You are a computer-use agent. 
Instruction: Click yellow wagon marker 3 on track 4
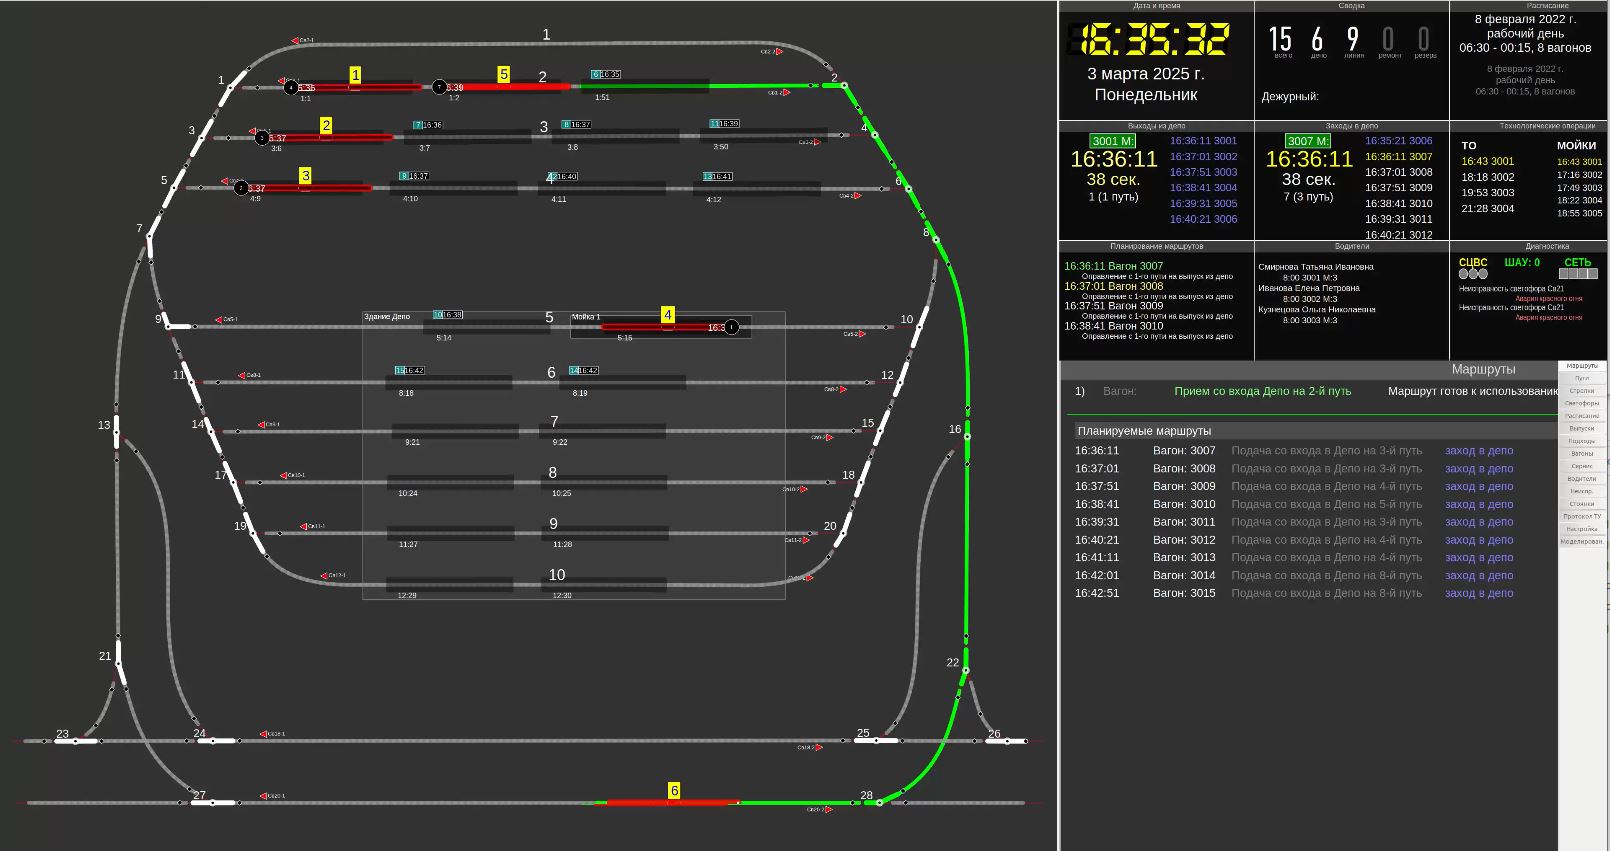pyautogui.click(x=305, y=176)
